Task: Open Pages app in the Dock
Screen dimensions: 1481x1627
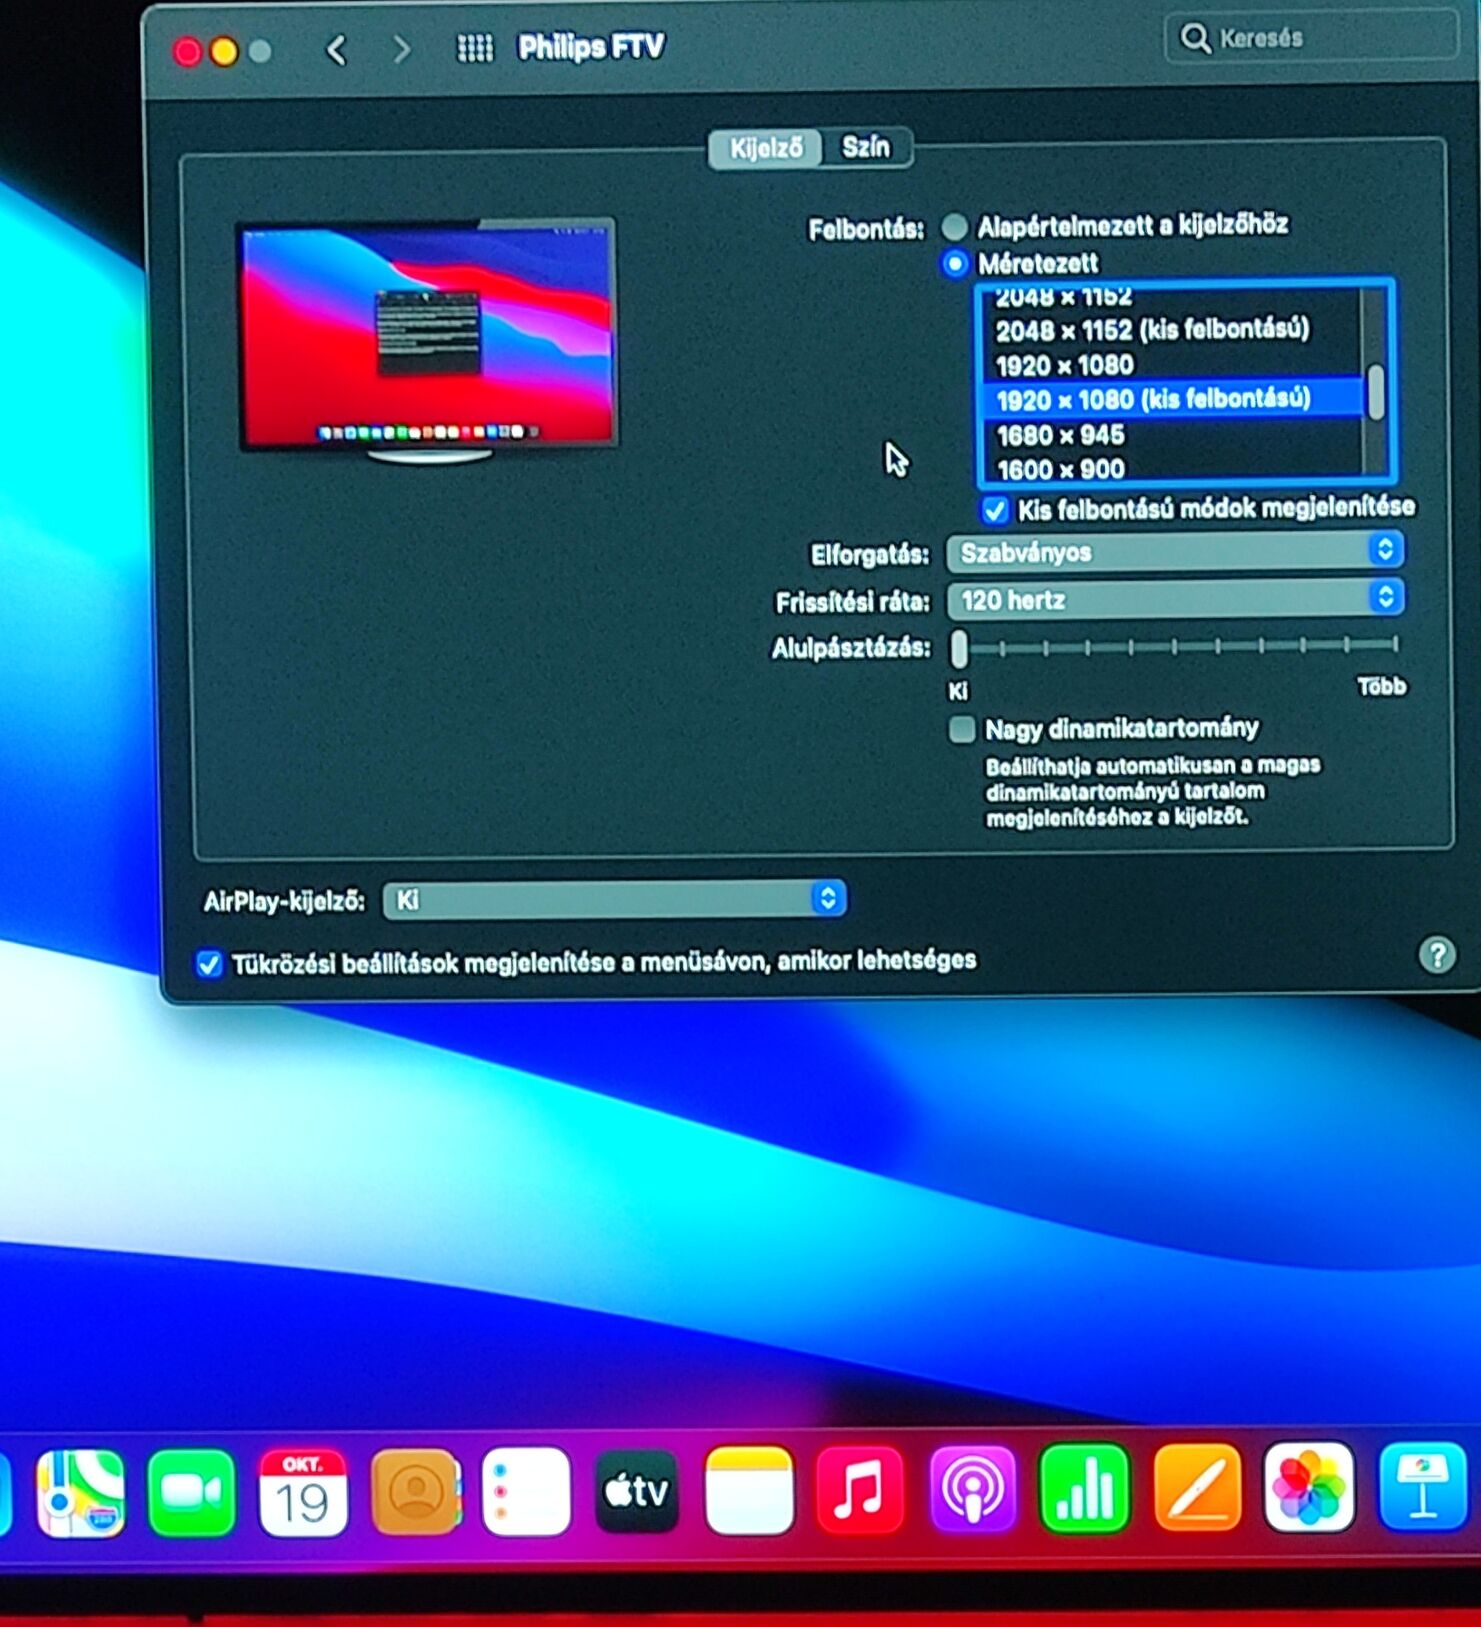Action: (x=1197, y=1487)
